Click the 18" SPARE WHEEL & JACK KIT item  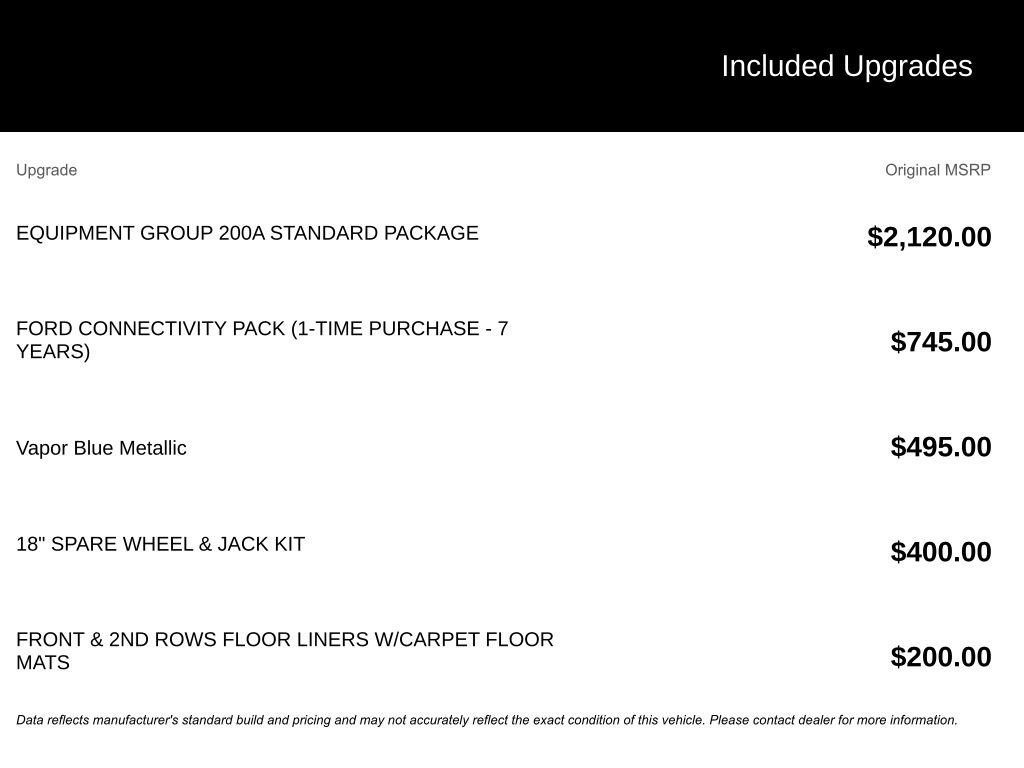click(160, 544)
